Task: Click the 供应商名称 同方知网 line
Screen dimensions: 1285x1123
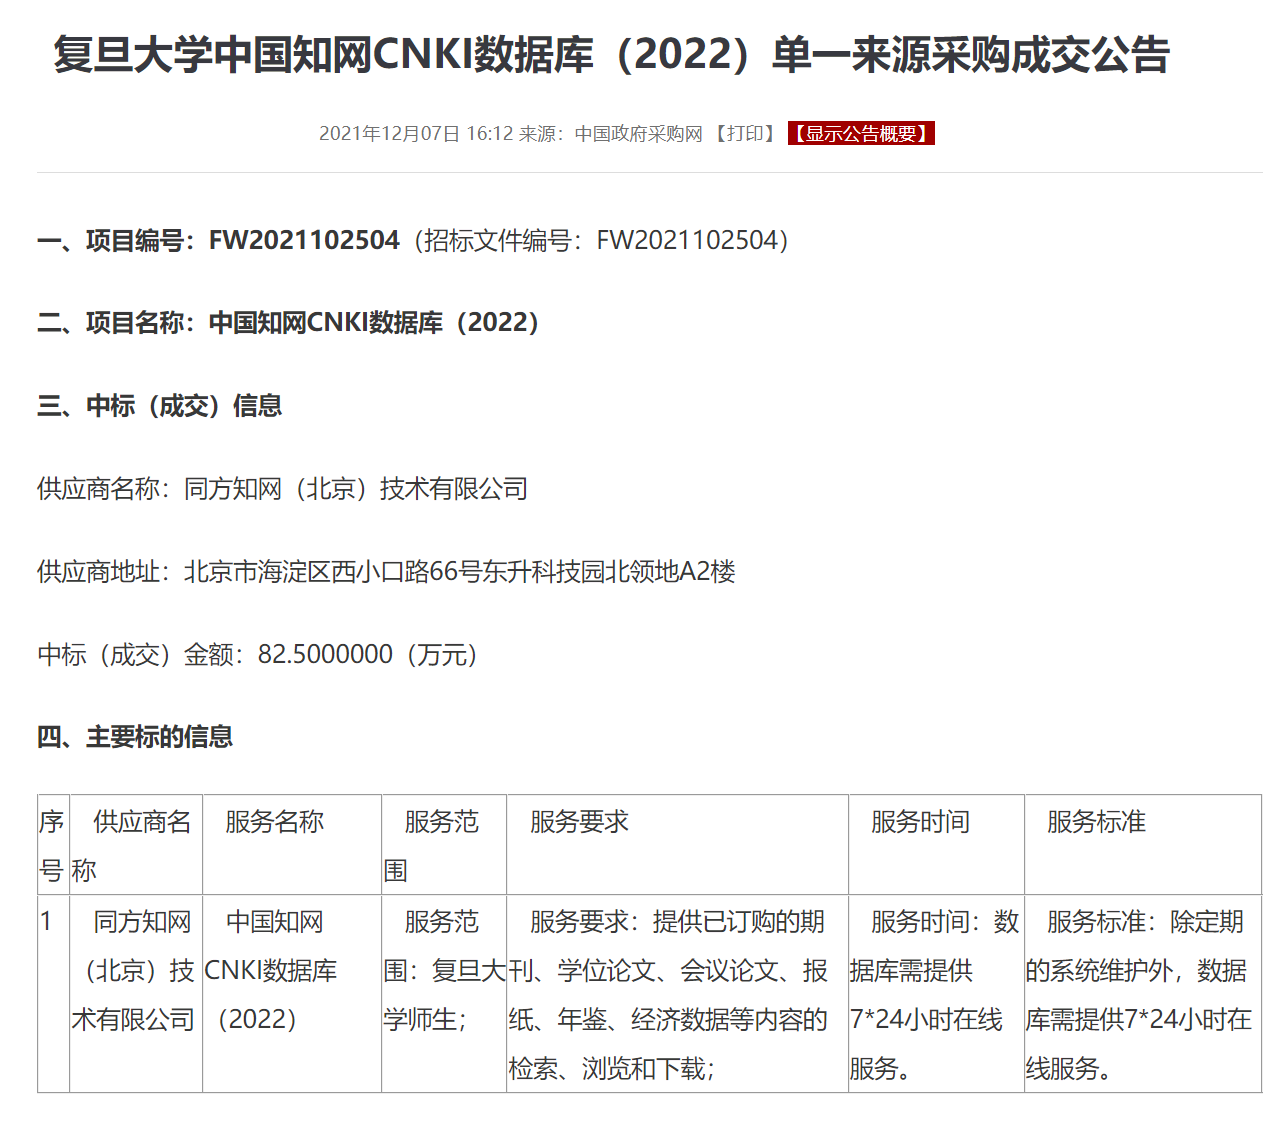Action: point(283,489)
